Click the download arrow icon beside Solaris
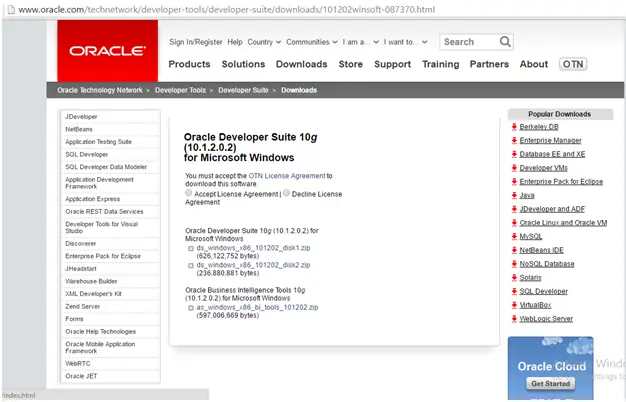The width and height of the screenshot is (626, 402). click(514, 277)
